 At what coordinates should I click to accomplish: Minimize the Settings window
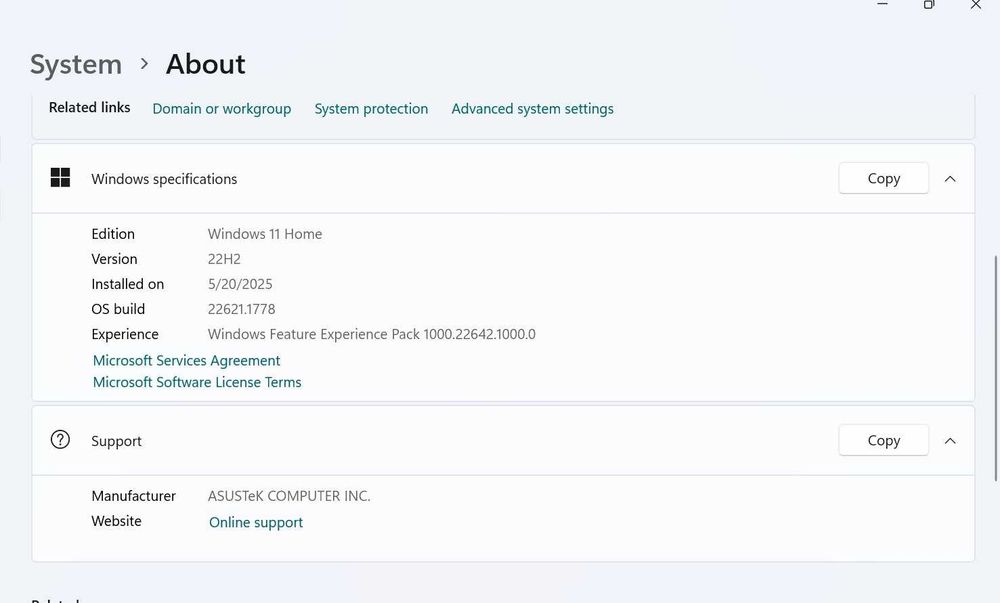[x=883, y=5]
